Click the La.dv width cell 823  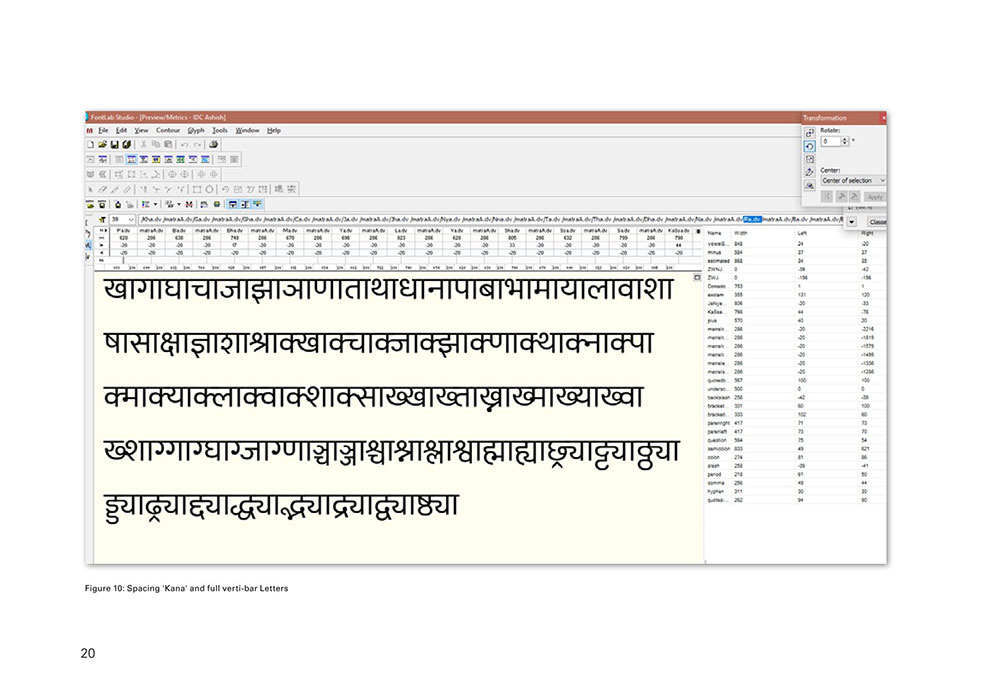(401, 238)
